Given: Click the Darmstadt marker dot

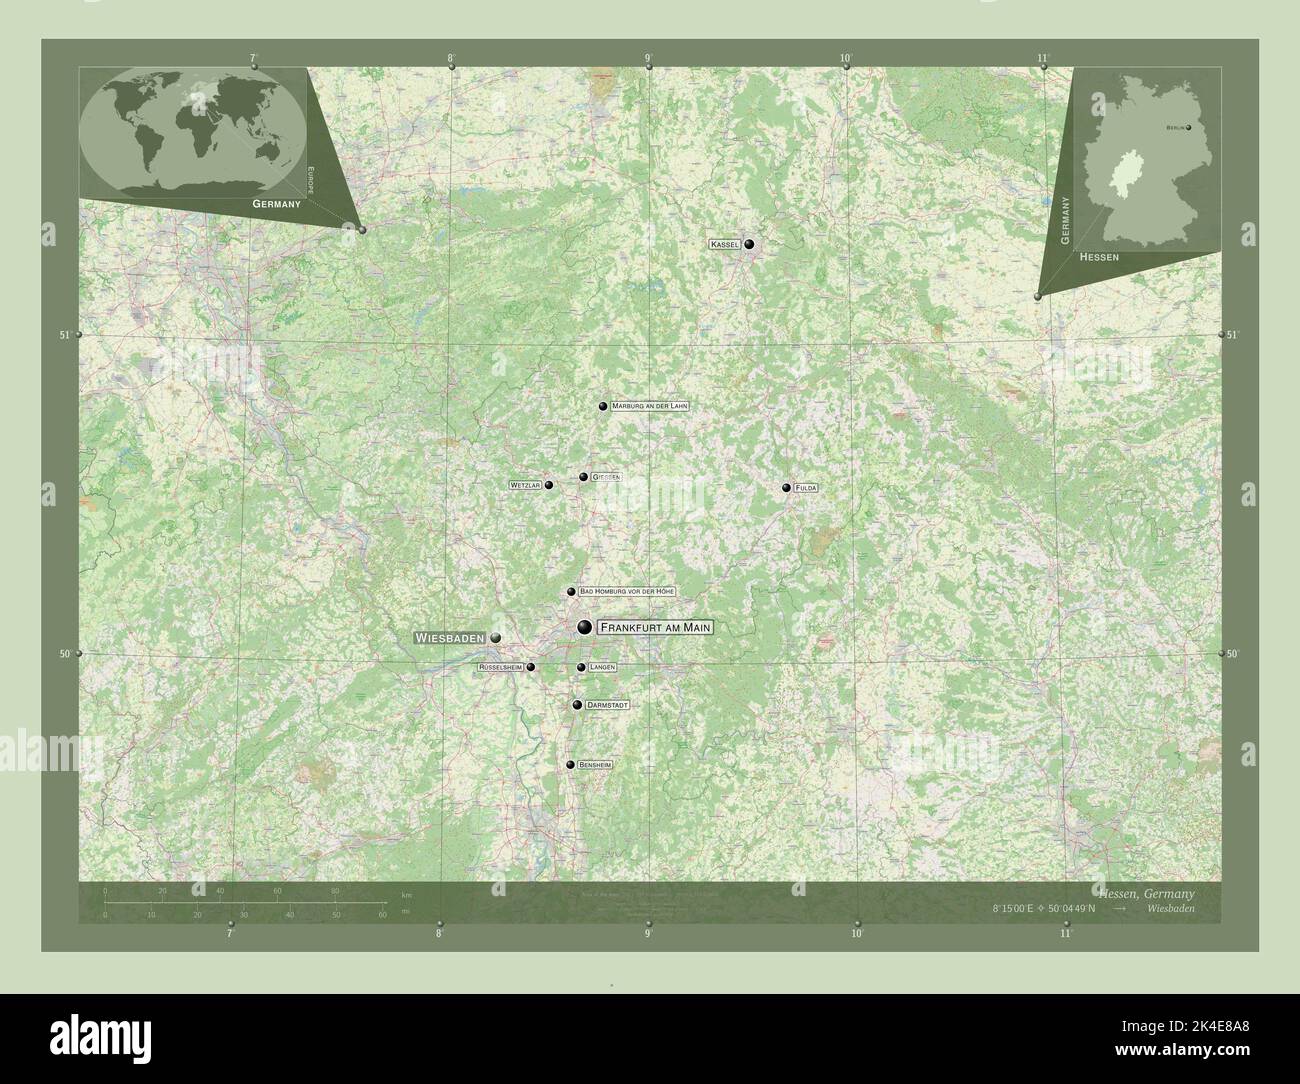Looking at the screenshot, I should [577, 705].
